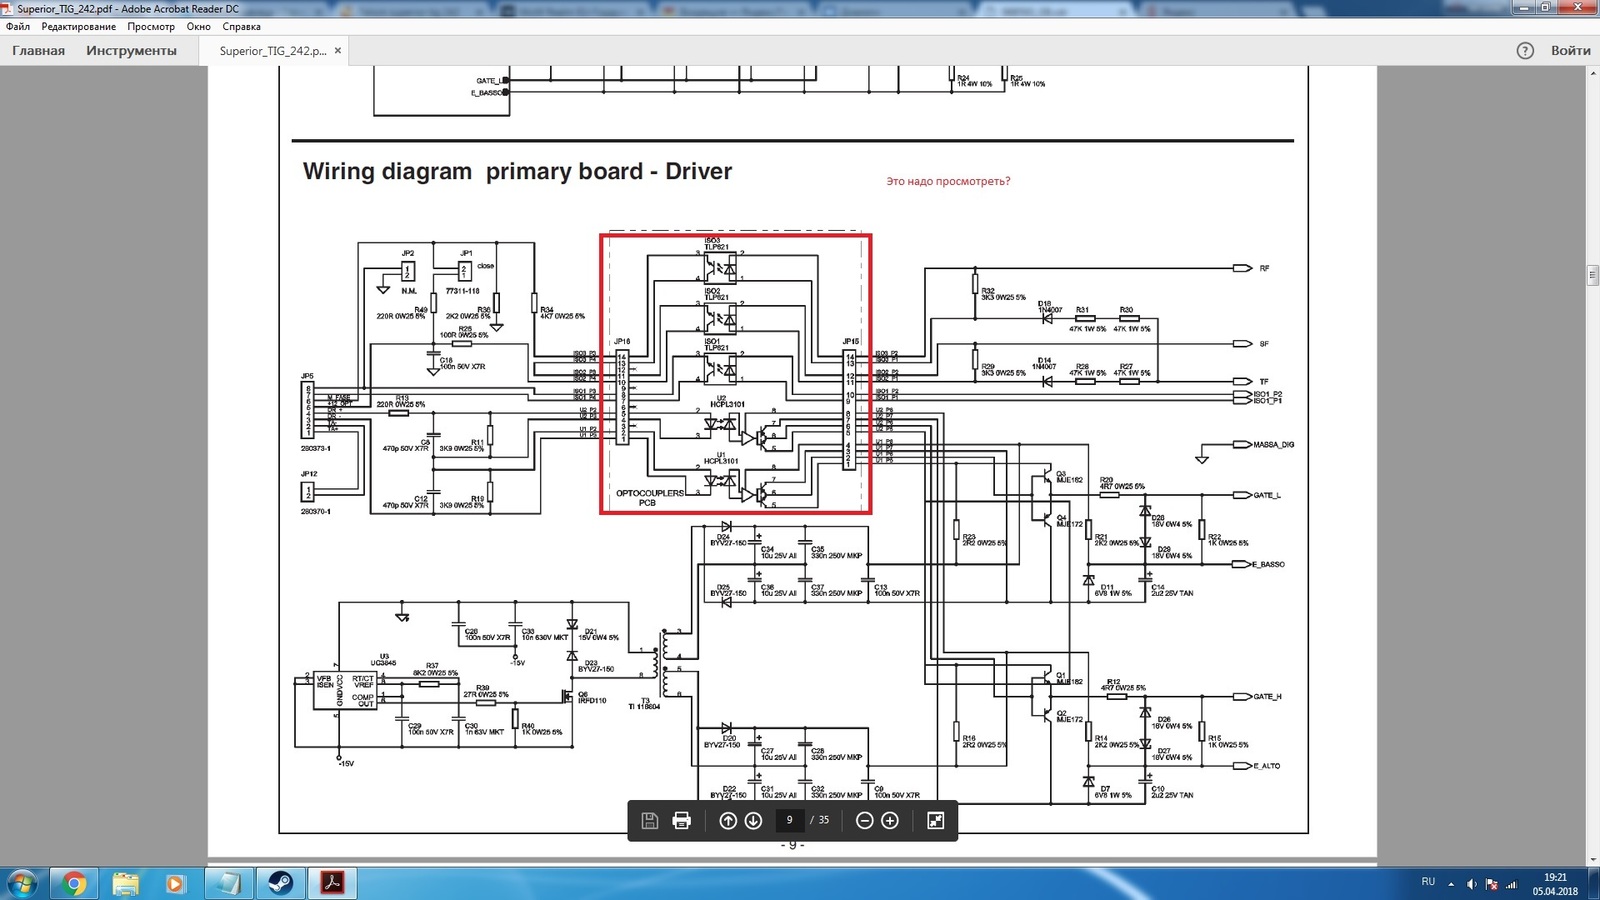The width and height of the screenshot is (1600, 900).
Task: Click the page number field showing 9
Action: 790,821
